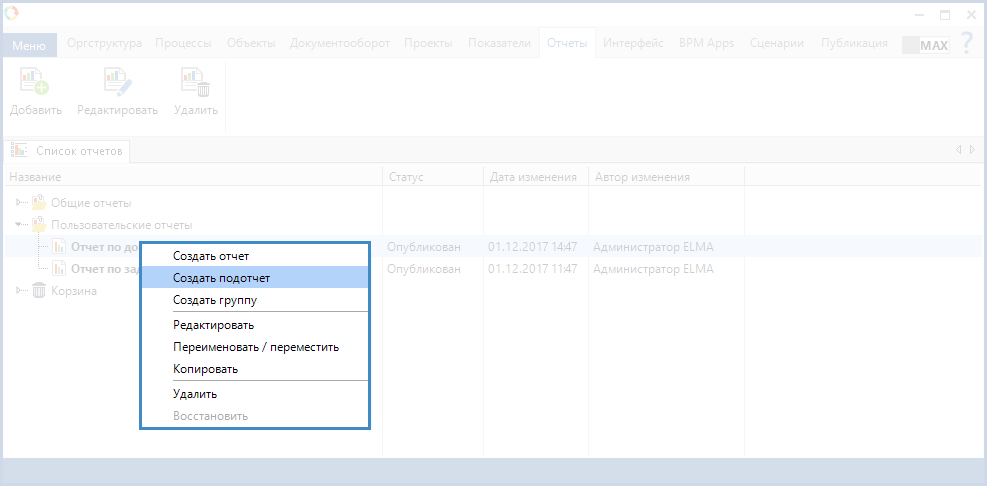Choose Создать отчет from context menu
The width and height of the screenshot is (987, 486).
pos(255,256)
